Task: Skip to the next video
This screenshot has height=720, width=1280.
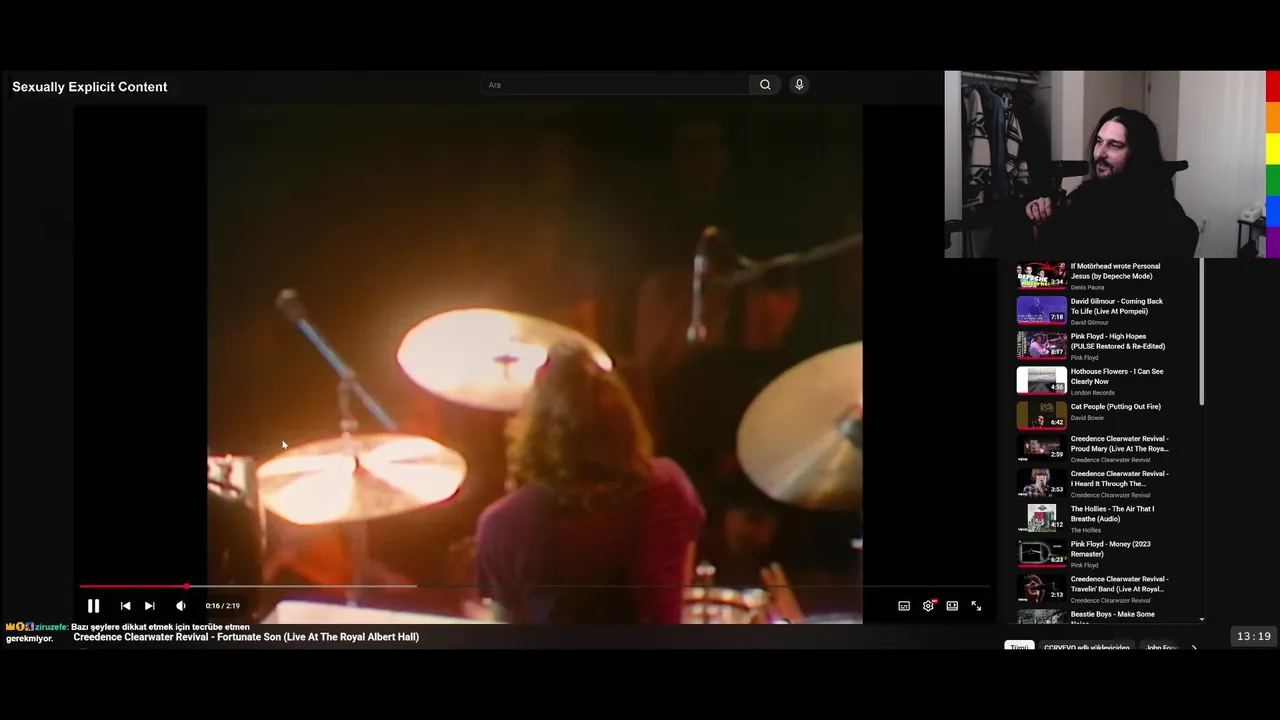Action: [149, 606]
